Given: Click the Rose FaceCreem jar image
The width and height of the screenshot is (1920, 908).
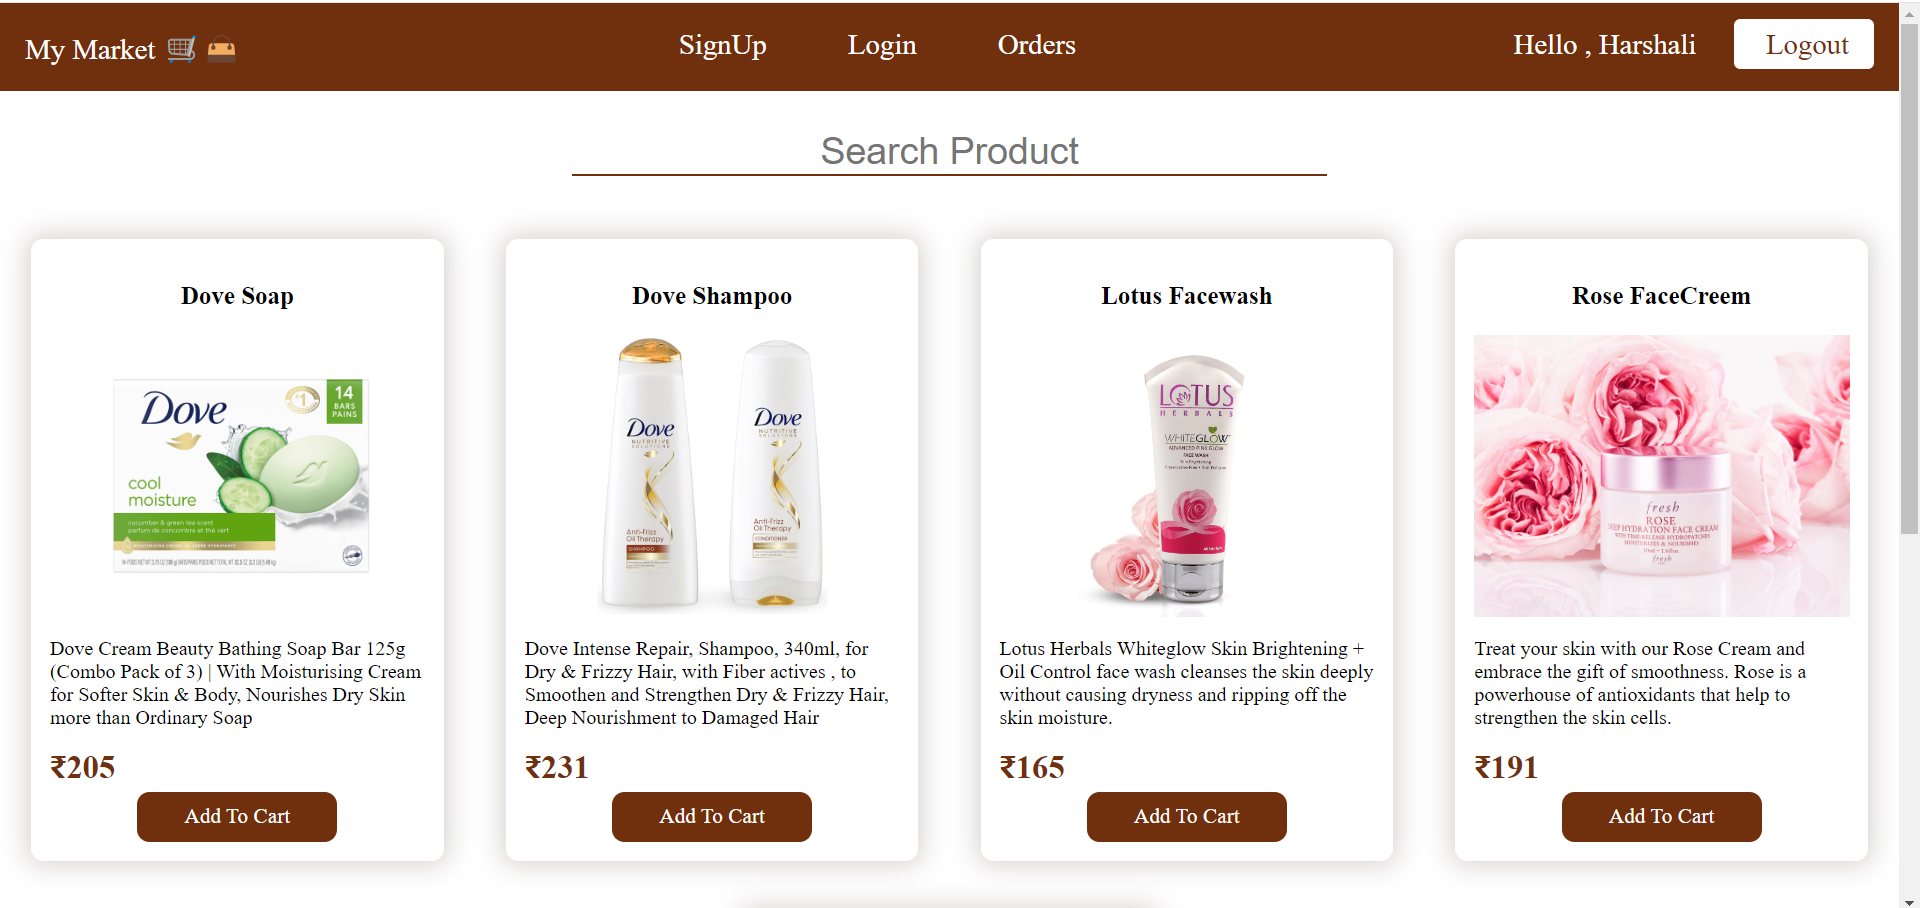Looking at the screenshot, I should pyautogui.click(x=1661, y=476).
